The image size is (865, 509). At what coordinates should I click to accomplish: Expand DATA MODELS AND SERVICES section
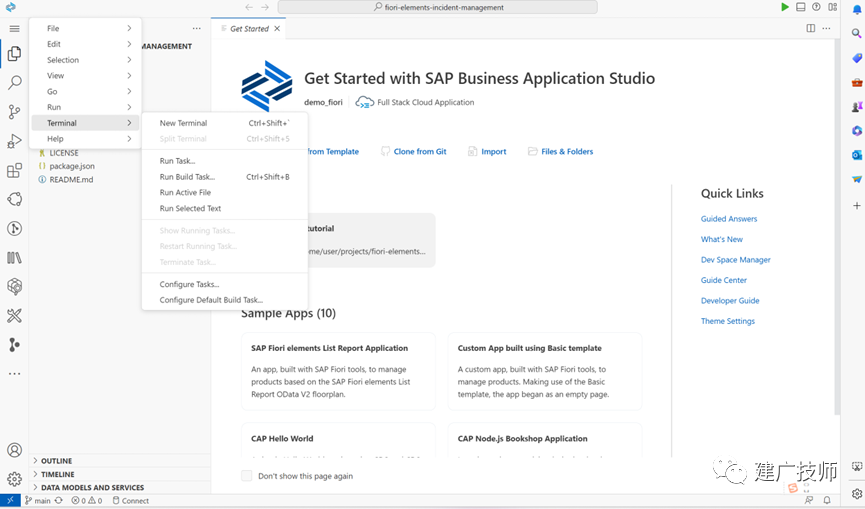coord(120,487)
